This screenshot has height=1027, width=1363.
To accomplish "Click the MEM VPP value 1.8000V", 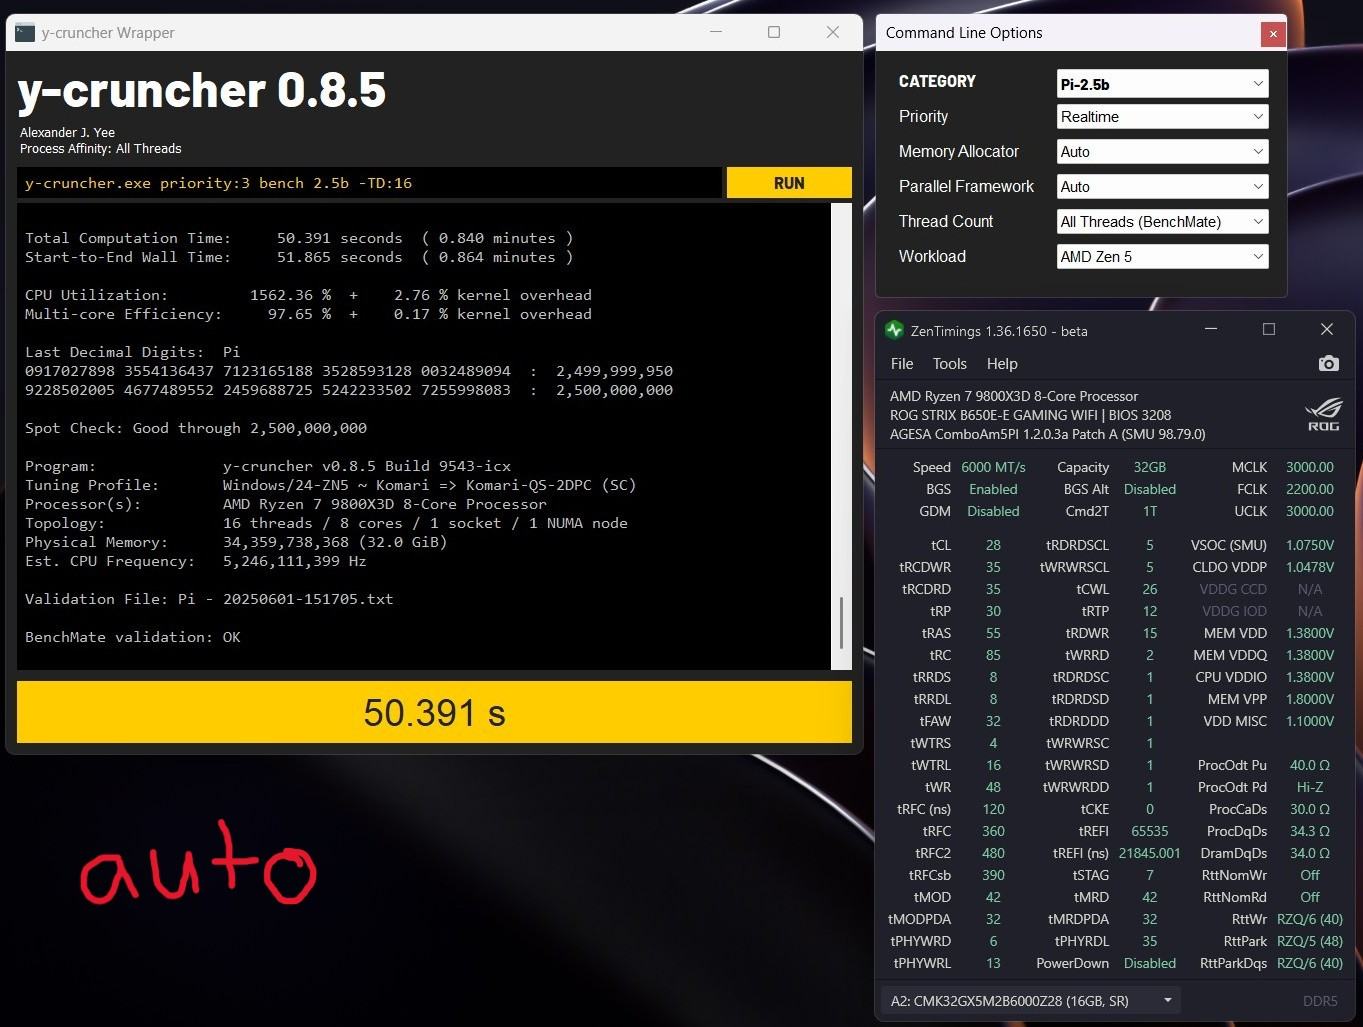I will point(1310,699).
